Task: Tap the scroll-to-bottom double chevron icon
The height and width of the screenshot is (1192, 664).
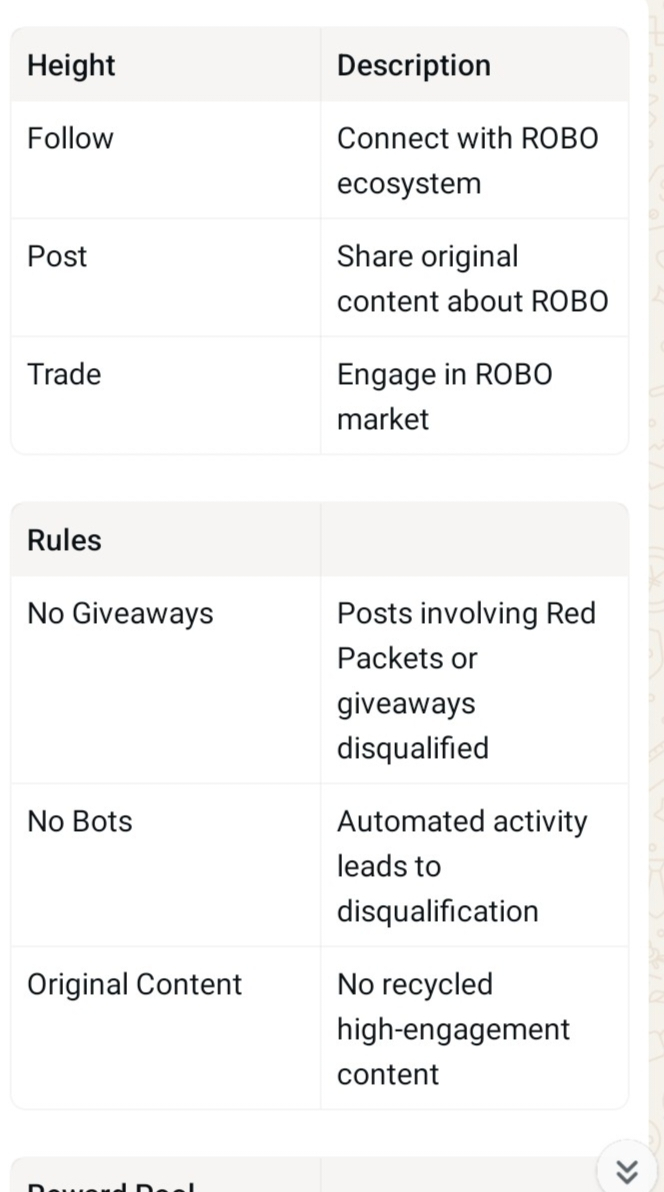Action: point(626,1170)
